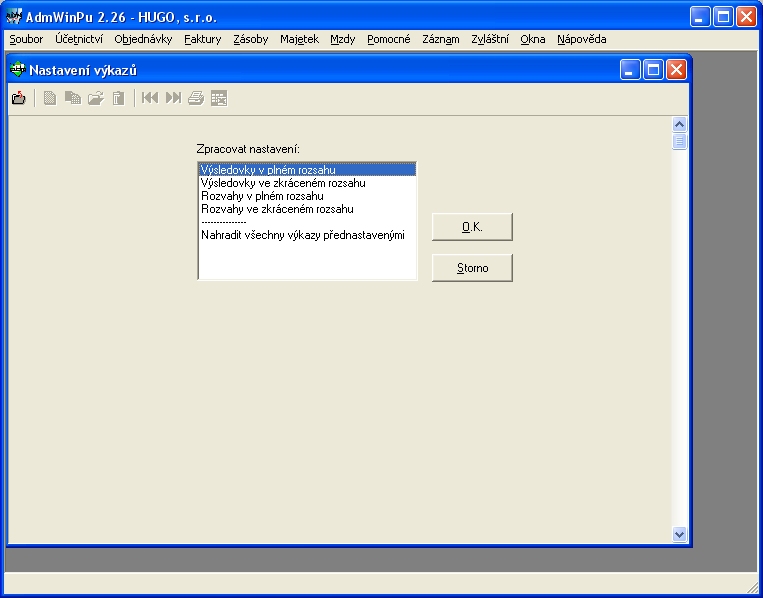Maximize the AdmWinPu main window

(723, 17)
